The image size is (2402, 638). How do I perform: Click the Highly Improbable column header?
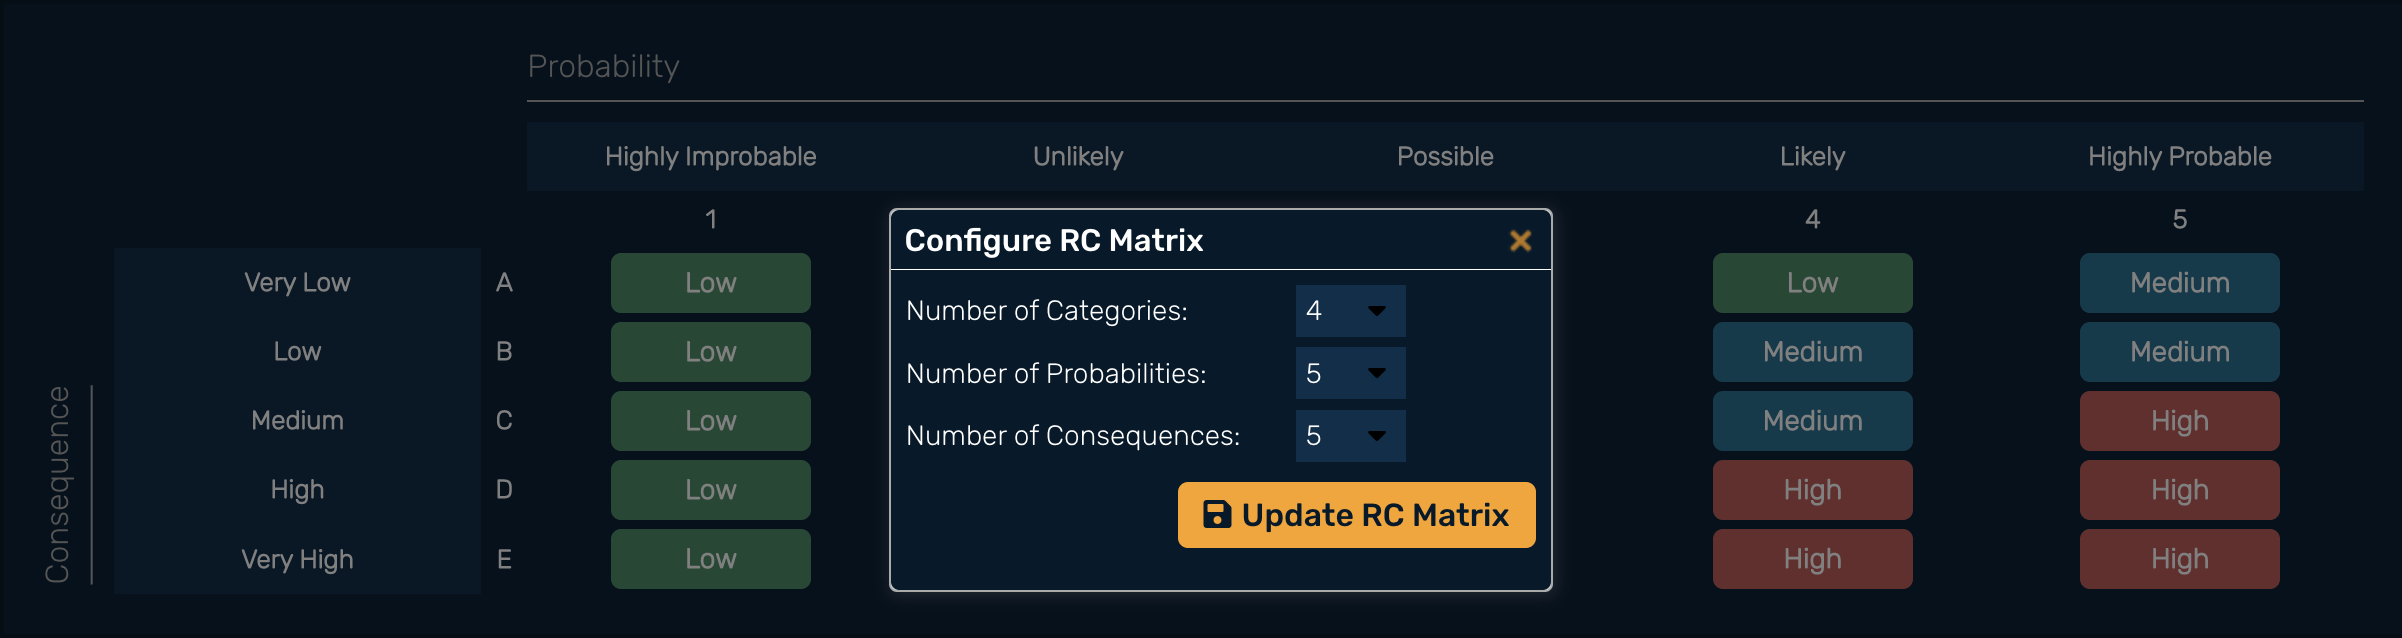coord(711,157)
